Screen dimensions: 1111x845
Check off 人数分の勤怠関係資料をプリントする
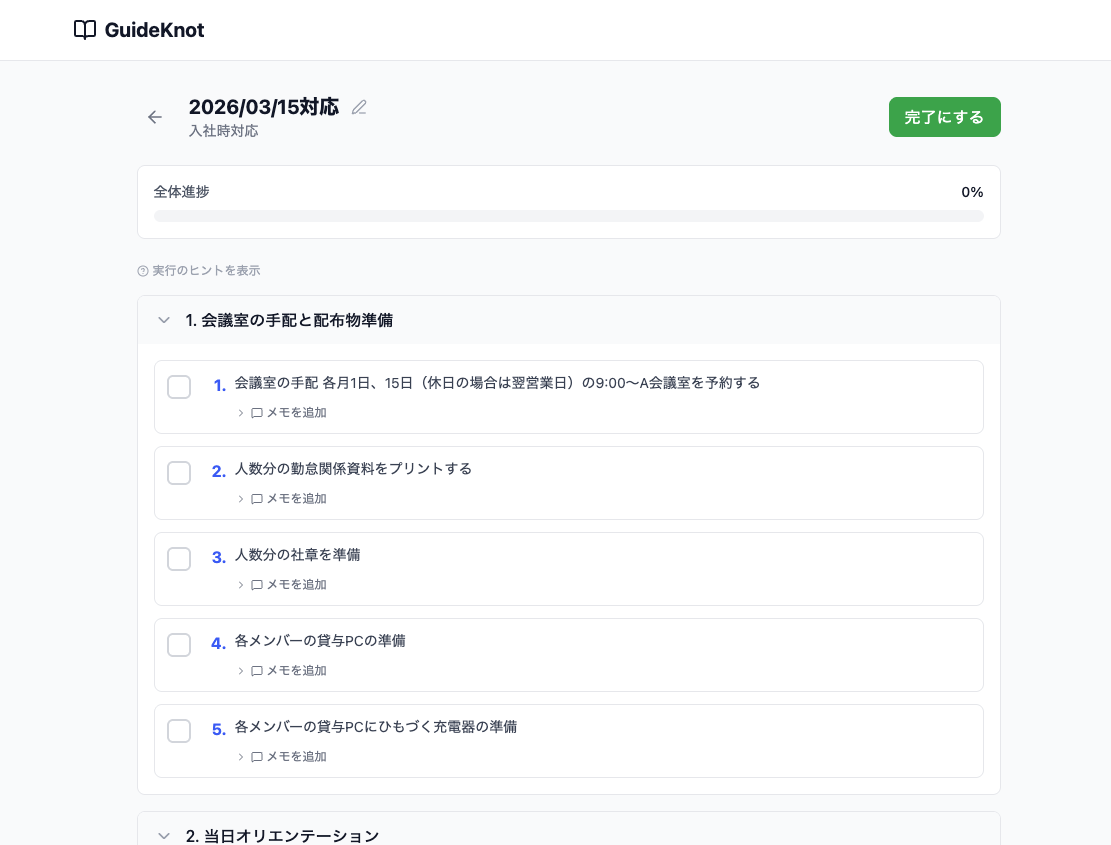pos(179,473)
